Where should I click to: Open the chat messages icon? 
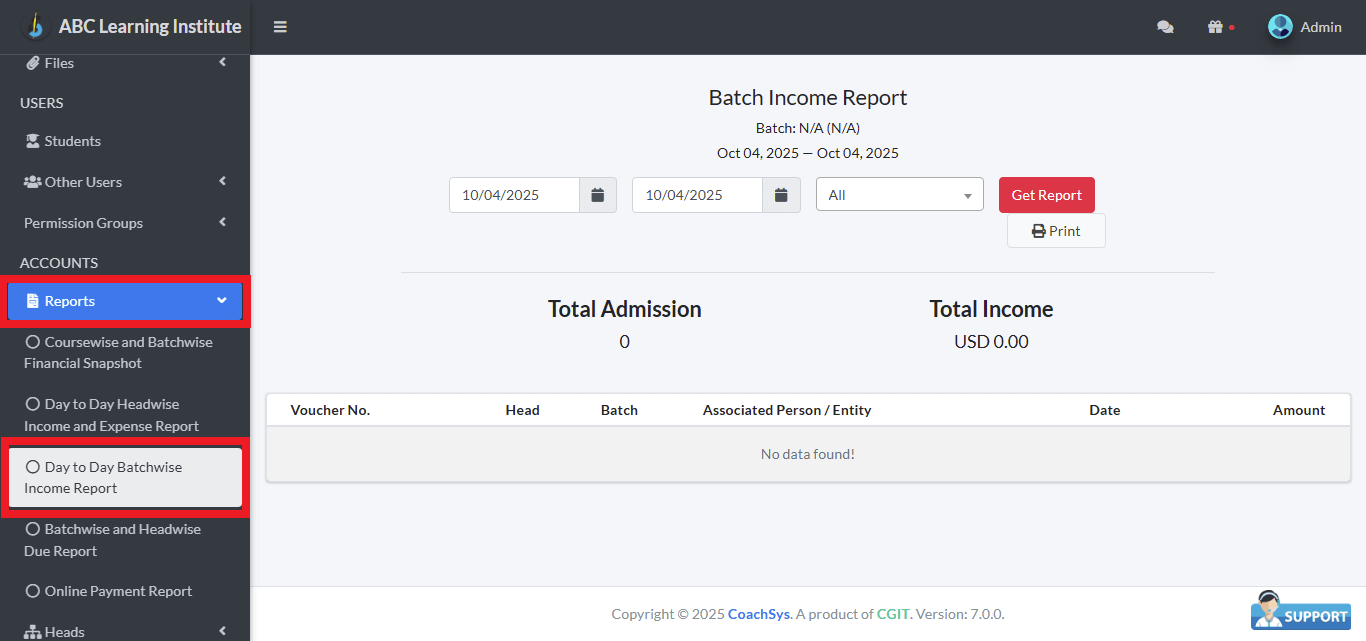click(x=1165, y=27)
